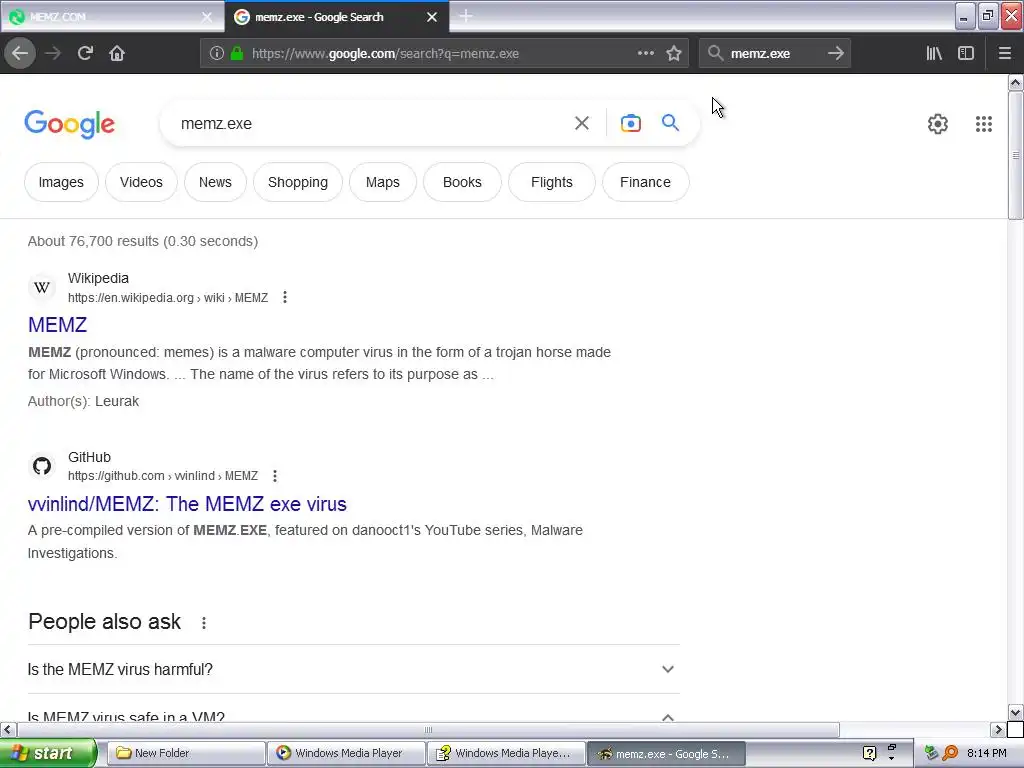Viewport: 1024px width, 768px height.
Task: Click the en.wikipedia.org URL breadcrumb
Action: pyautogui.click(x=168, y=298)
